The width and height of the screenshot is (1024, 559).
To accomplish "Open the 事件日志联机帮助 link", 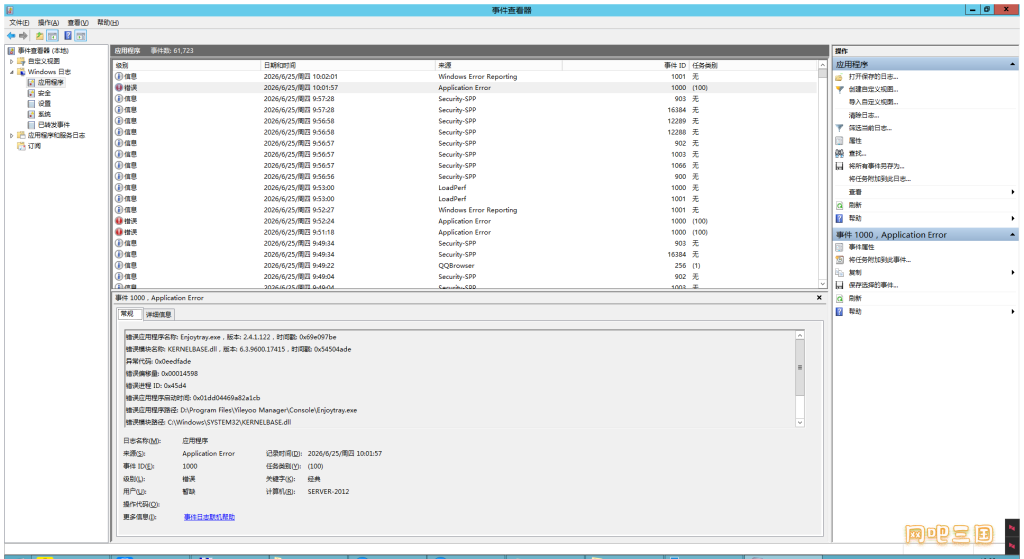I will (x=209, y=517).
